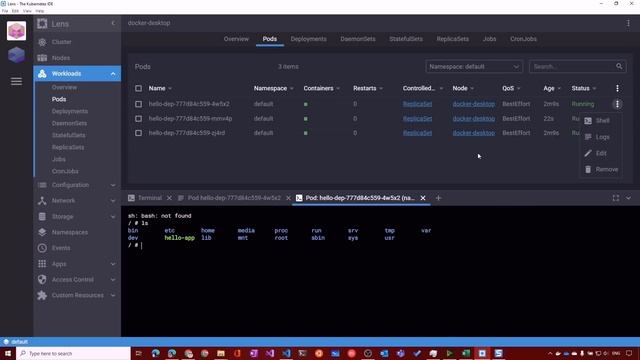Image resolution: width=640 pixels, height=360 pixels.
Task: Open Deployments in the Workloads sidebar
Action: point(70,111)
